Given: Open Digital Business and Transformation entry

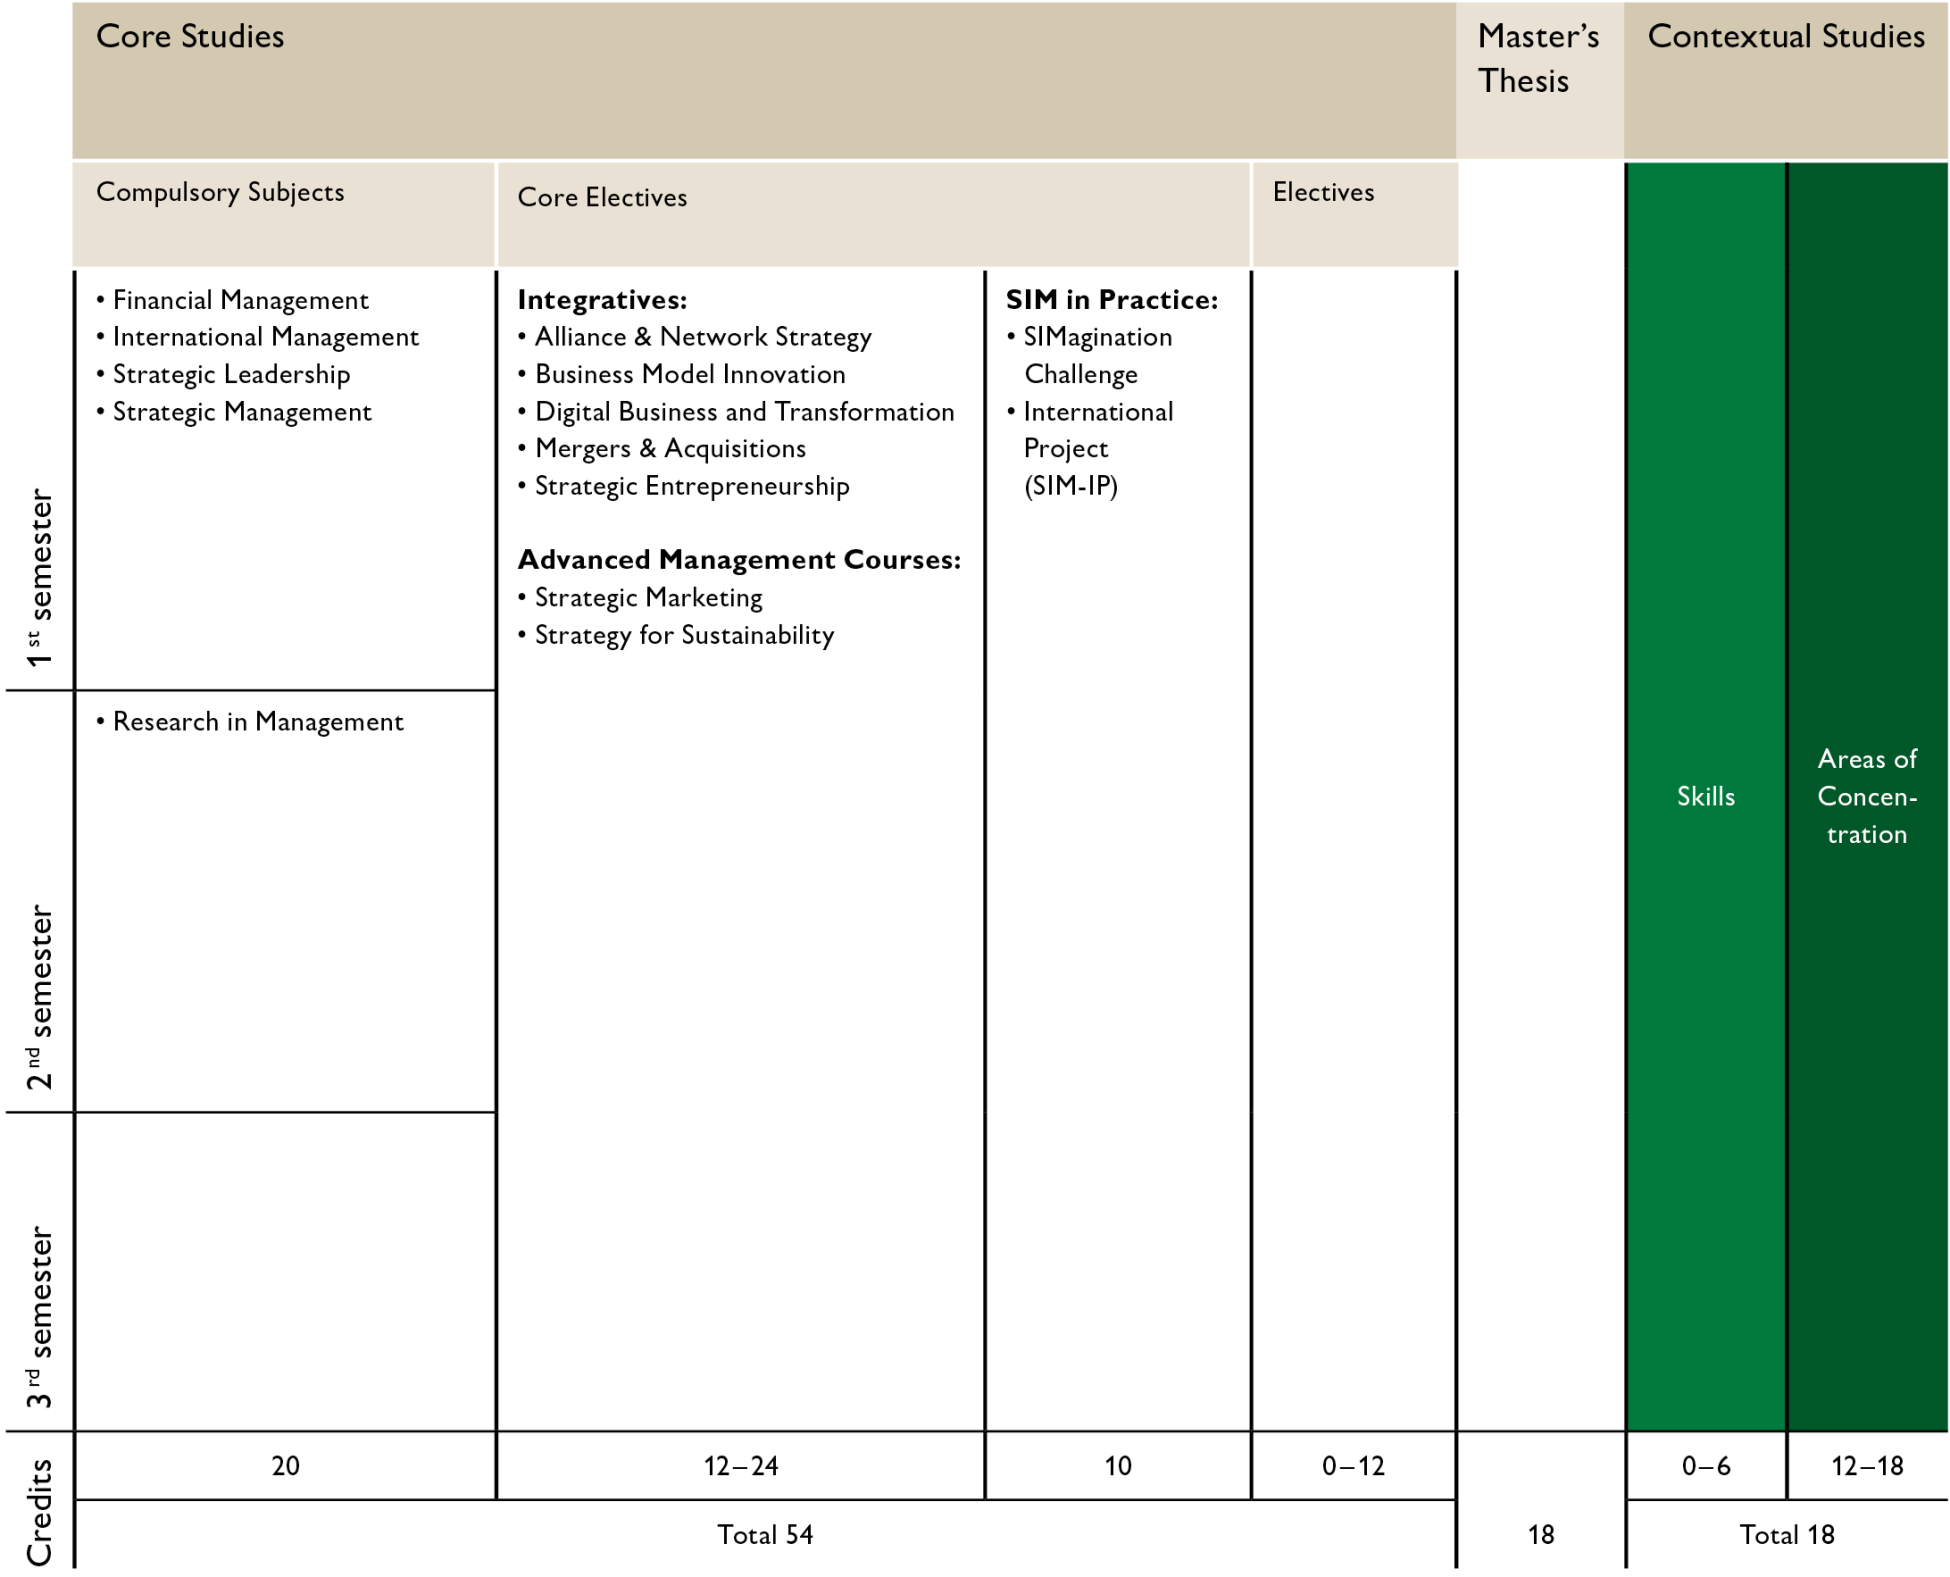Looking at the screenshot, I should [744, 412].
